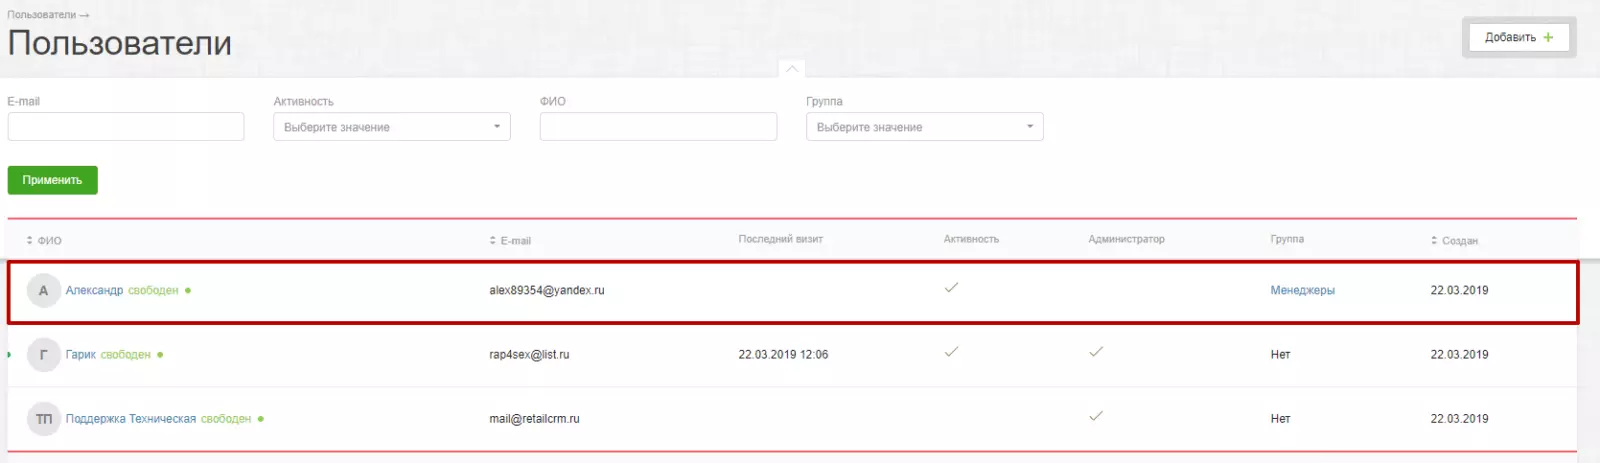Screen dimensions: 1600x463
Task: Click the Администратор column header
Action: click(x=1126, y=239)
